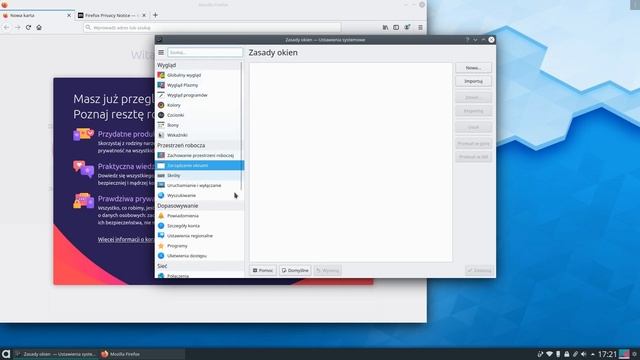Click the 17:21 panel clock
This screenshot has width=640, height=360.
(607, 354)
